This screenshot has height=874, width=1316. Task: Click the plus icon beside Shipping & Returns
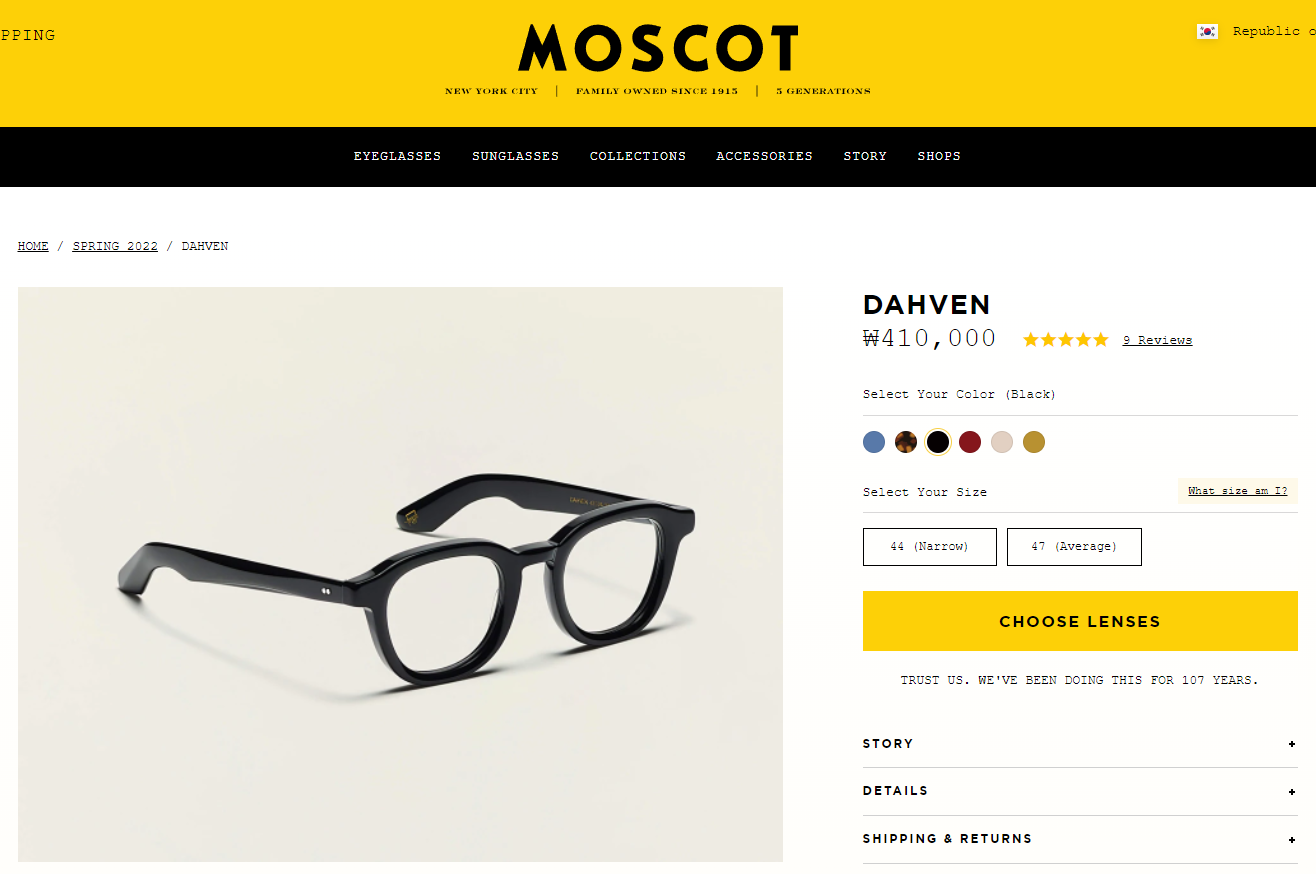1292,840
